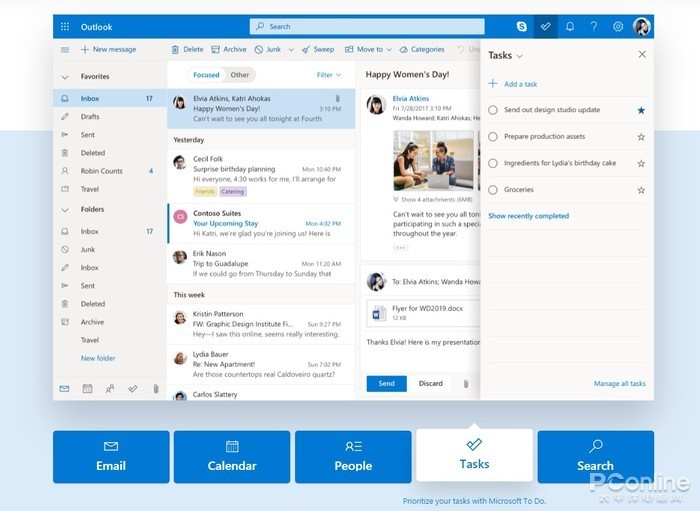
Task: Open the settings gear
Action: 618,26
